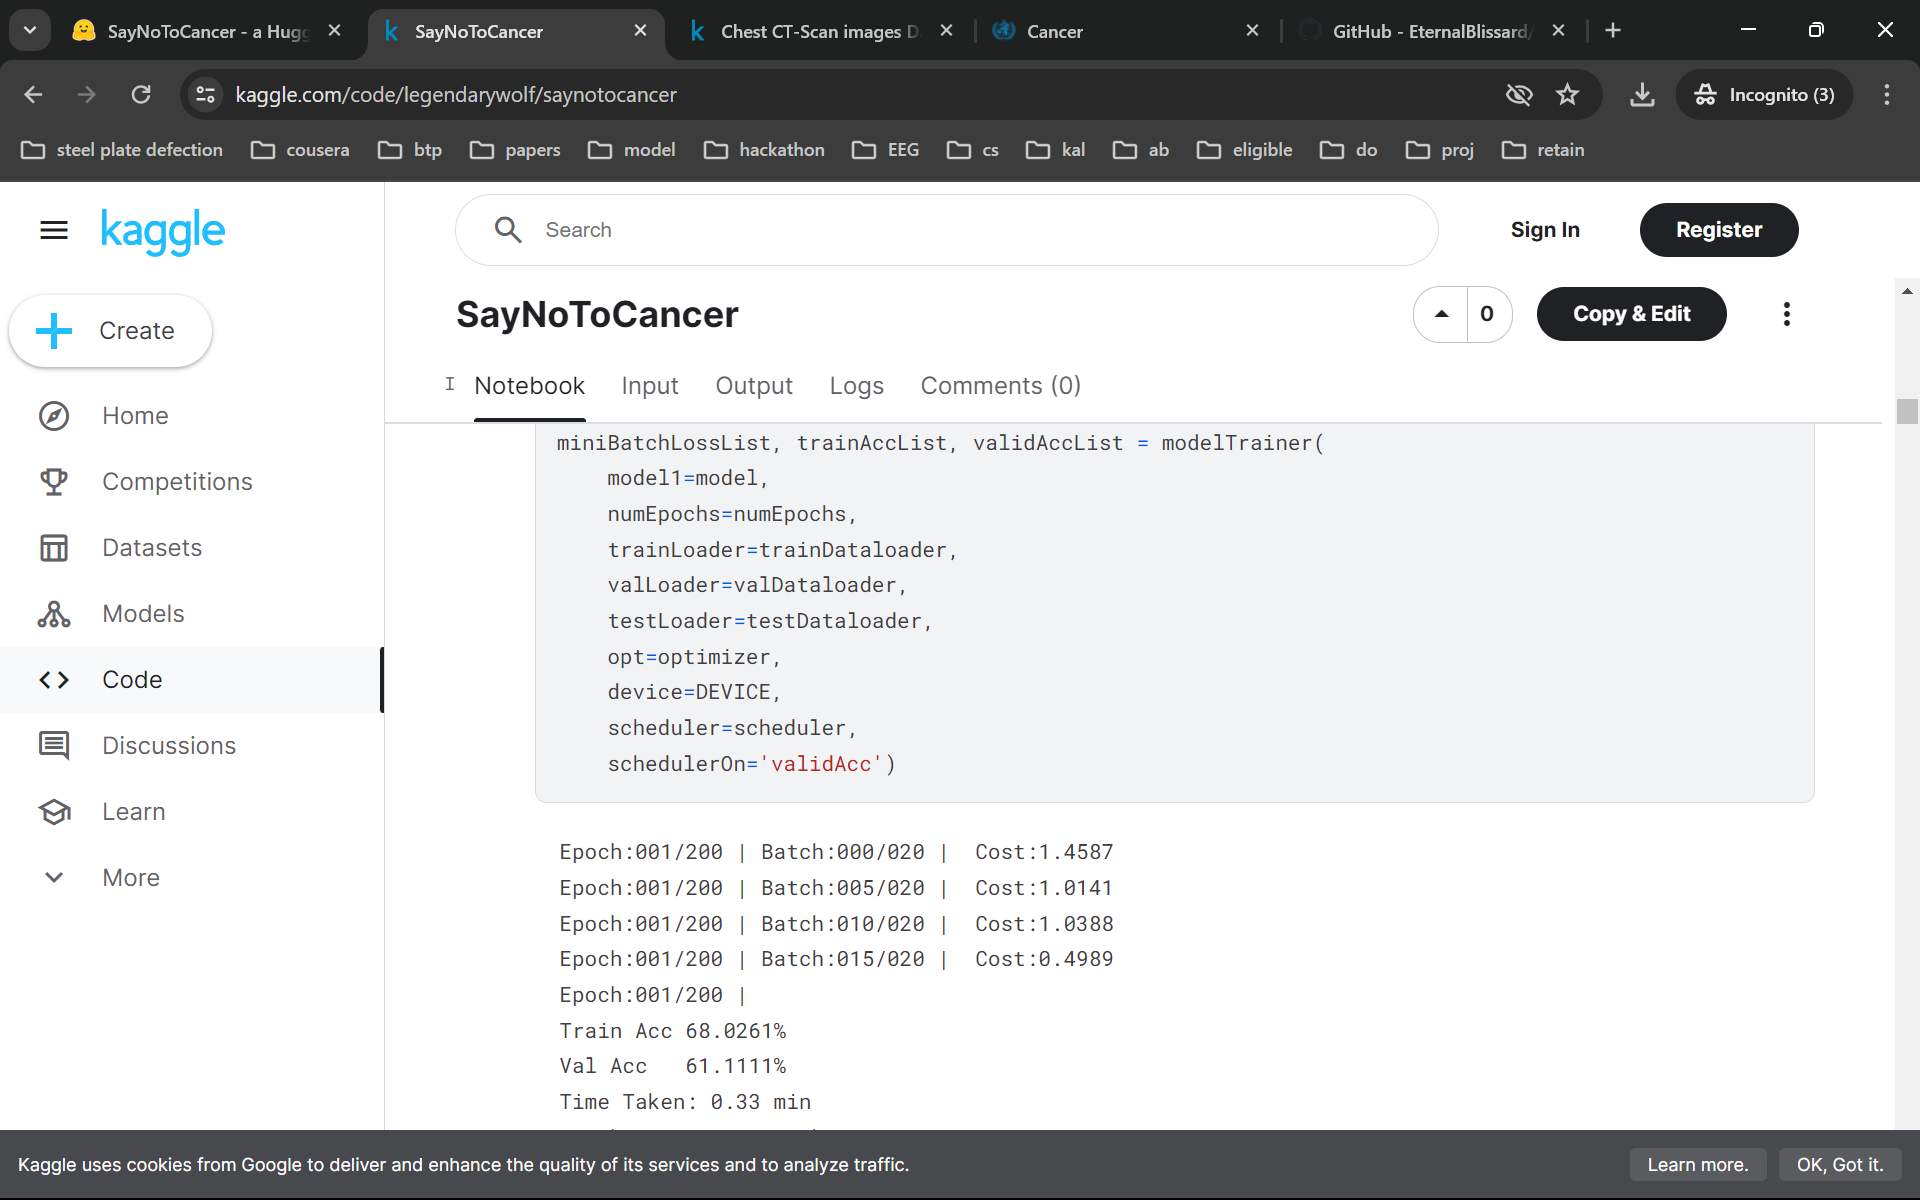Click the Copy & Edit button

[x=1631, y=314]
